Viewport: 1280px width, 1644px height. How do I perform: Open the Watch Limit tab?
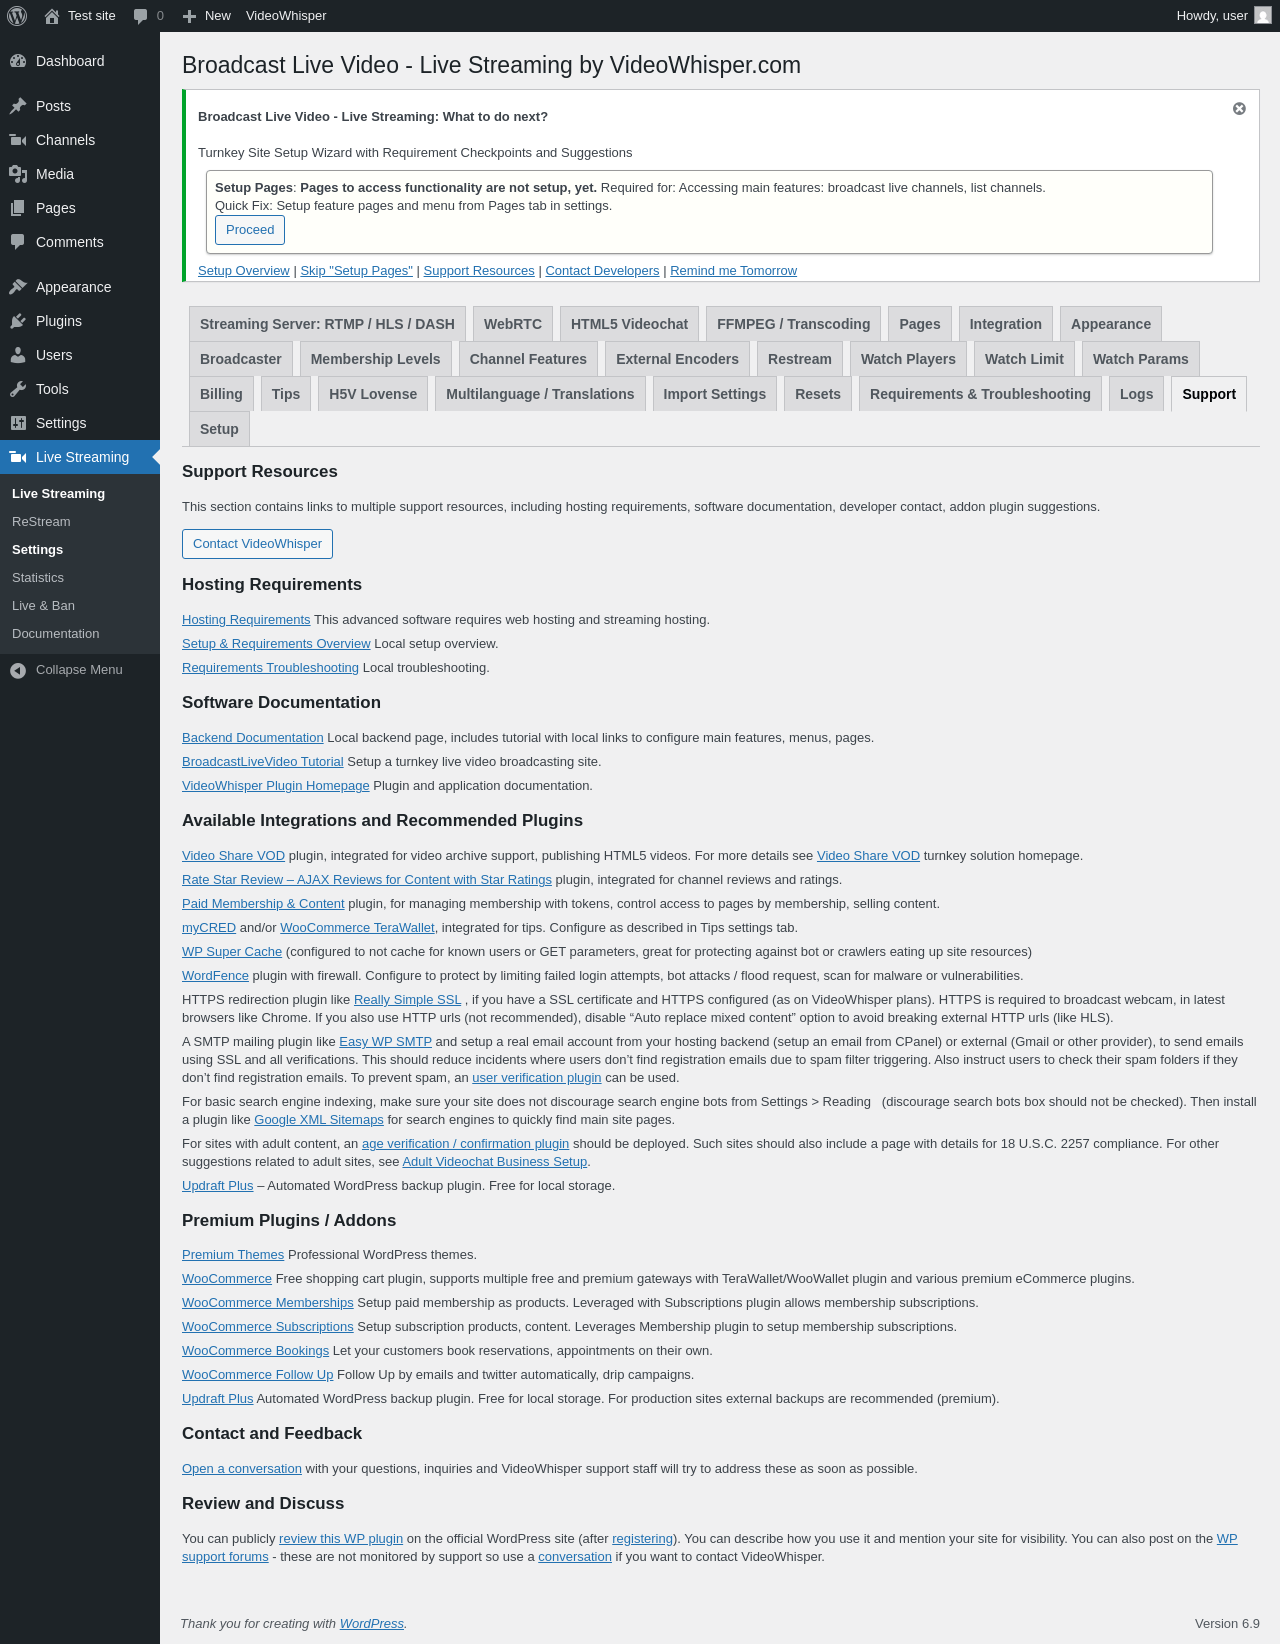[1024, 359]
